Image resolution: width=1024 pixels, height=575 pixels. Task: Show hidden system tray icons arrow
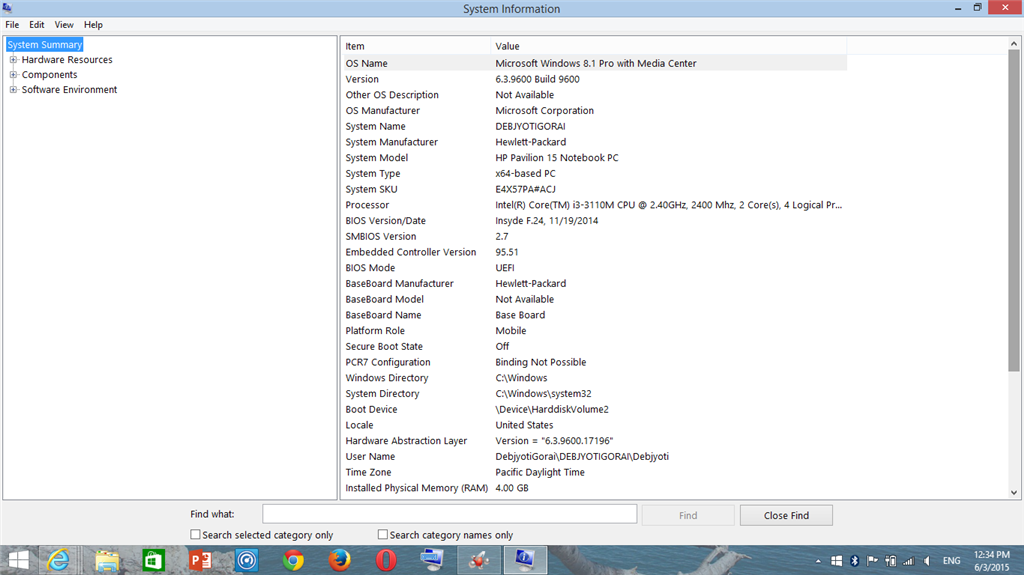tap(818, 561)
